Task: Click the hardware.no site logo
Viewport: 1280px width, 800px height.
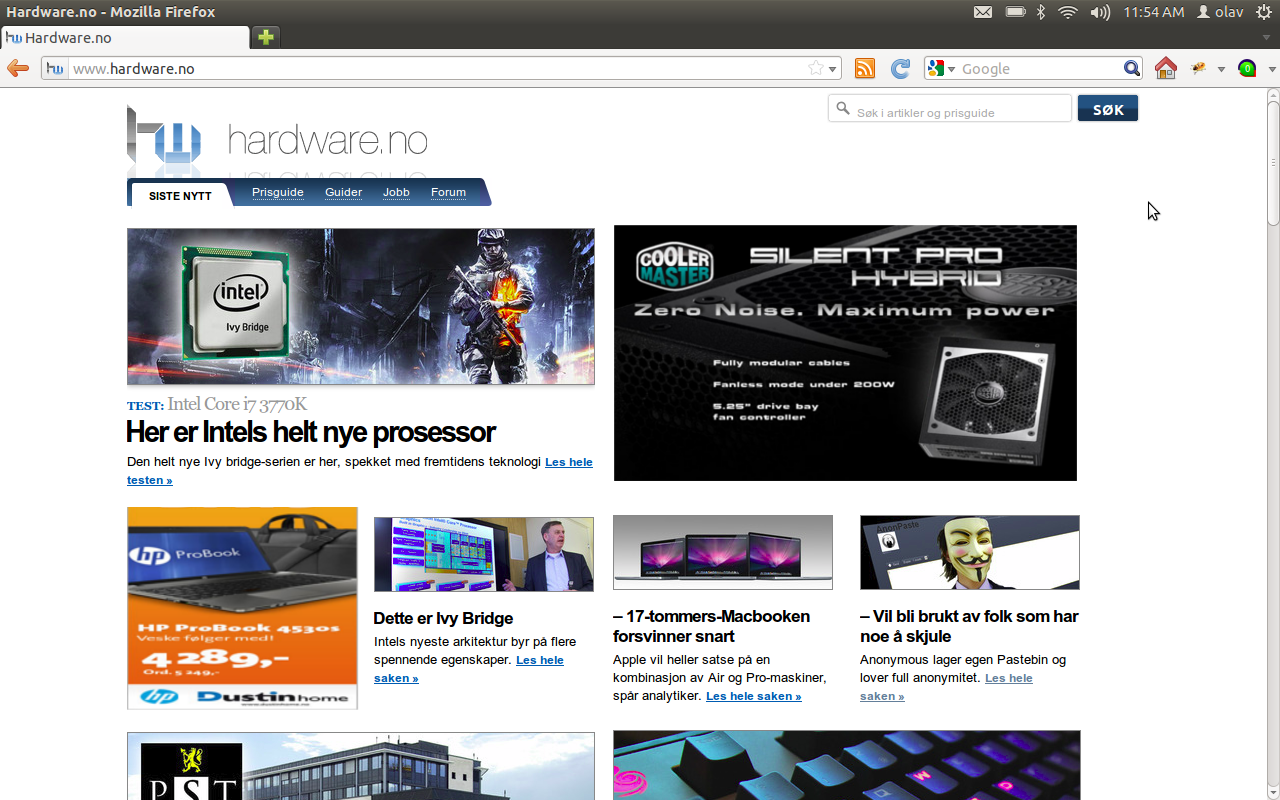Action: click(277, 140)
